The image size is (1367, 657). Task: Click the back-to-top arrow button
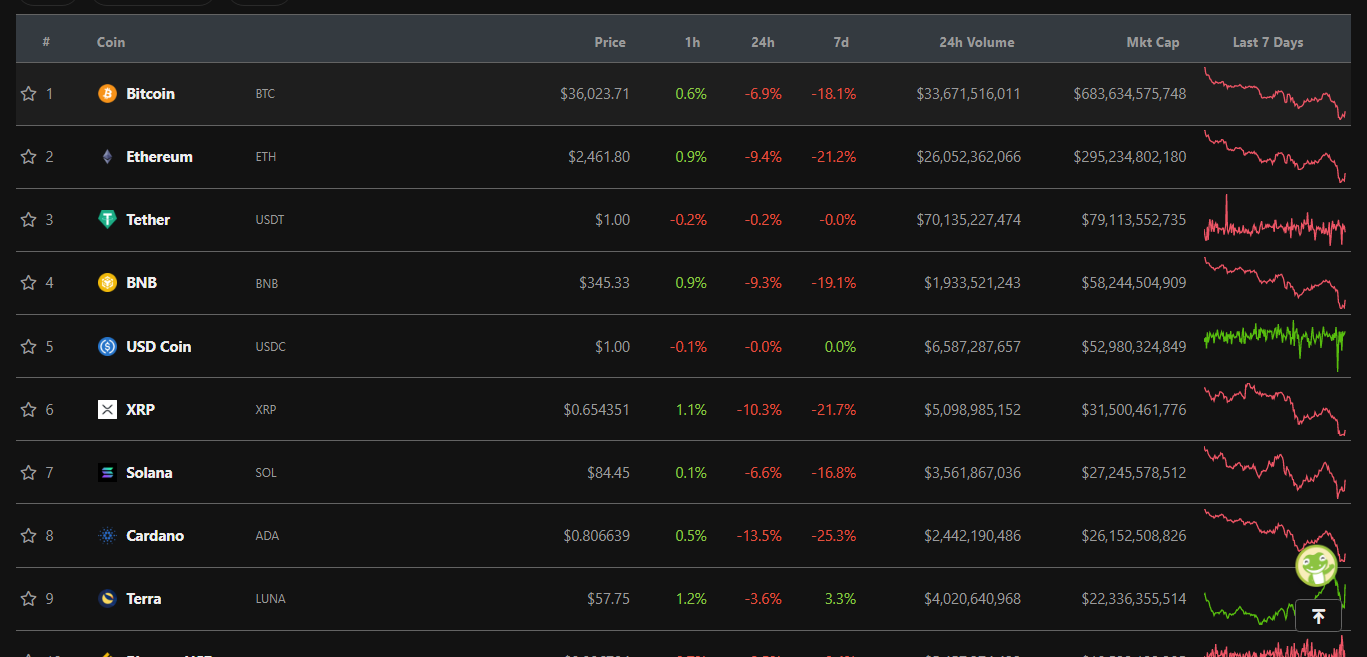[1318, 616]
